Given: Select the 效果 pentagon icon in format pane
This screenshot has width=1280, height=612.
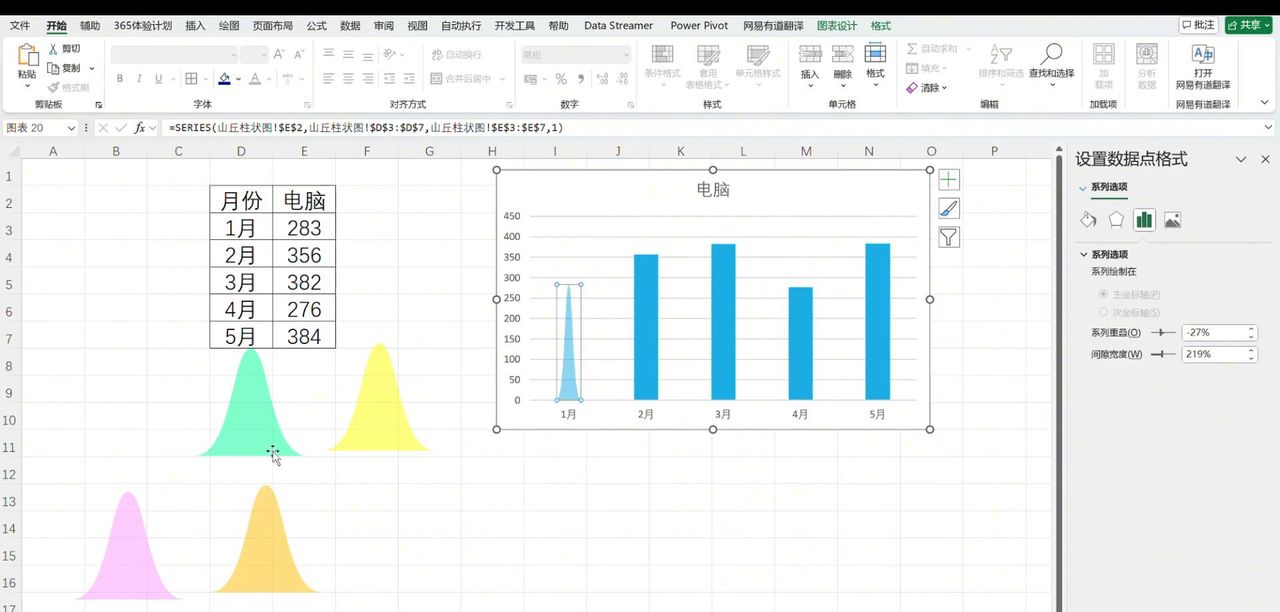Looking at the screenshot, I should click(1116, 218).
